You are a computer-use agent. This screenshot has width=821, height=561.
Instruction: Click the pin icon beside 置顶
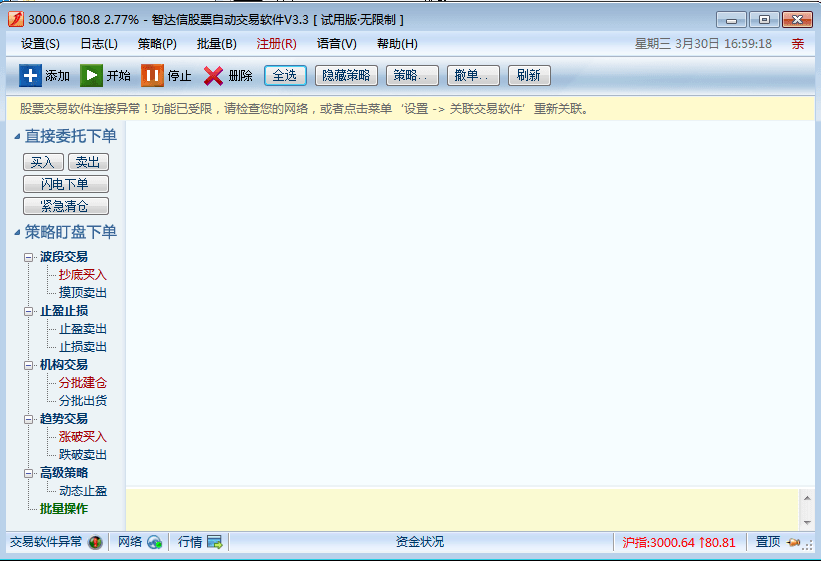click(795, 542)
